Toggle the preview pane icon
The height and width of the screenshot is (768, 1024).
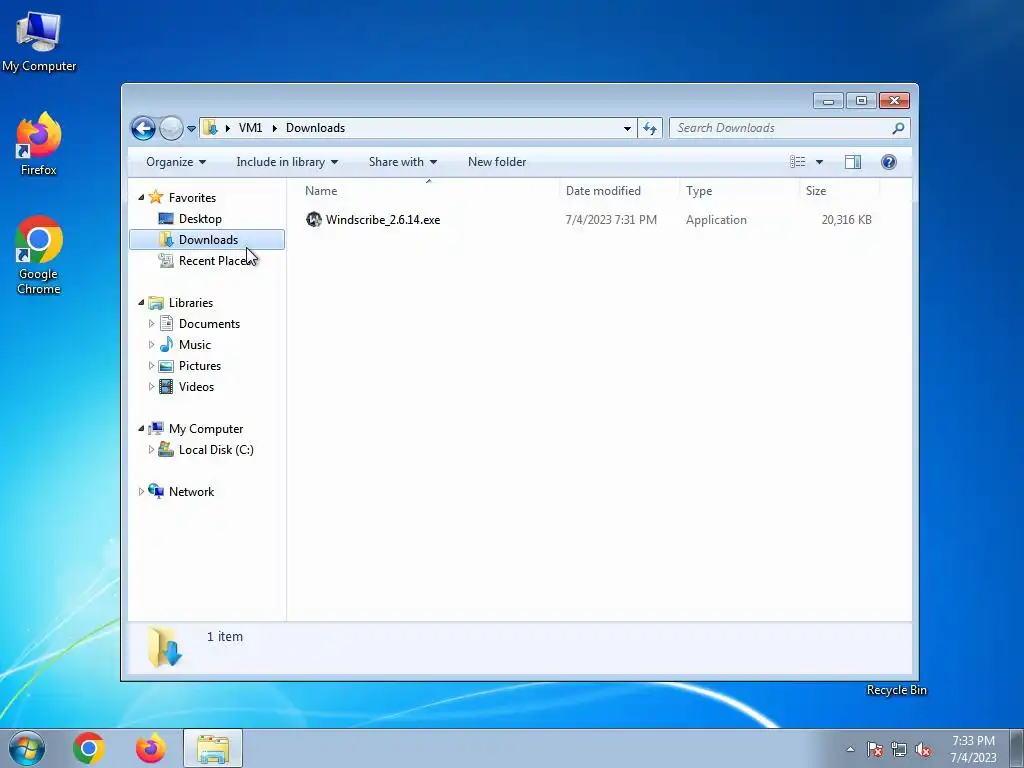point(853,162)
